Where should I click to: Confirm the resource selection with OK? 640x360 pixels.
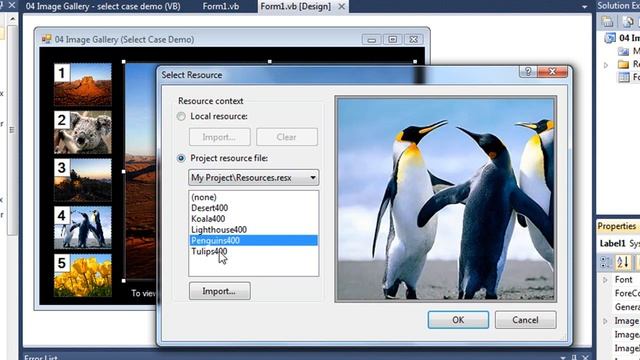(458, 320)
